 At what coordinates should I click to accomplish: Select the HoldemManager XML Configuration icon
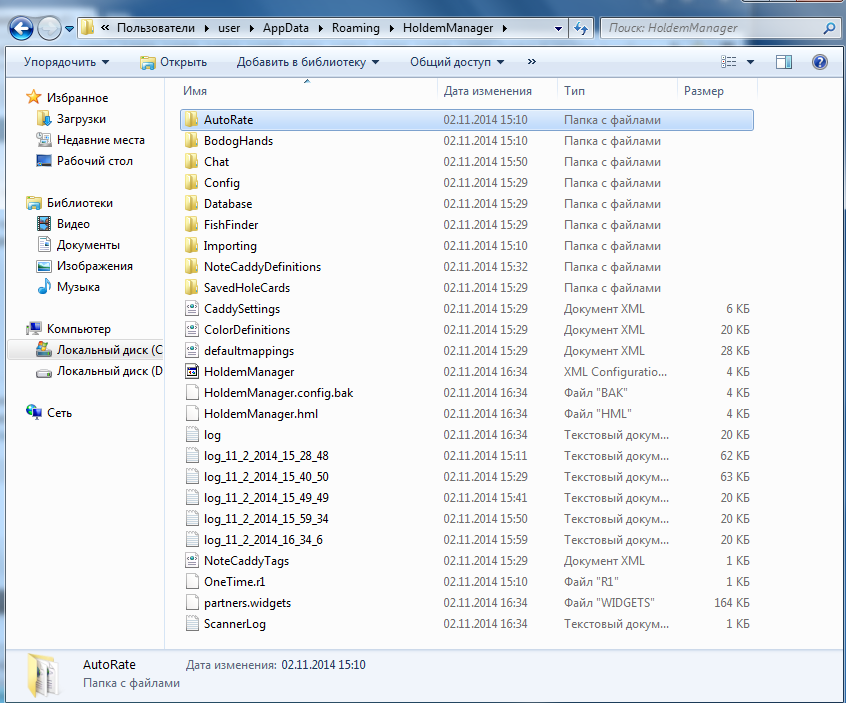[192, 372]
